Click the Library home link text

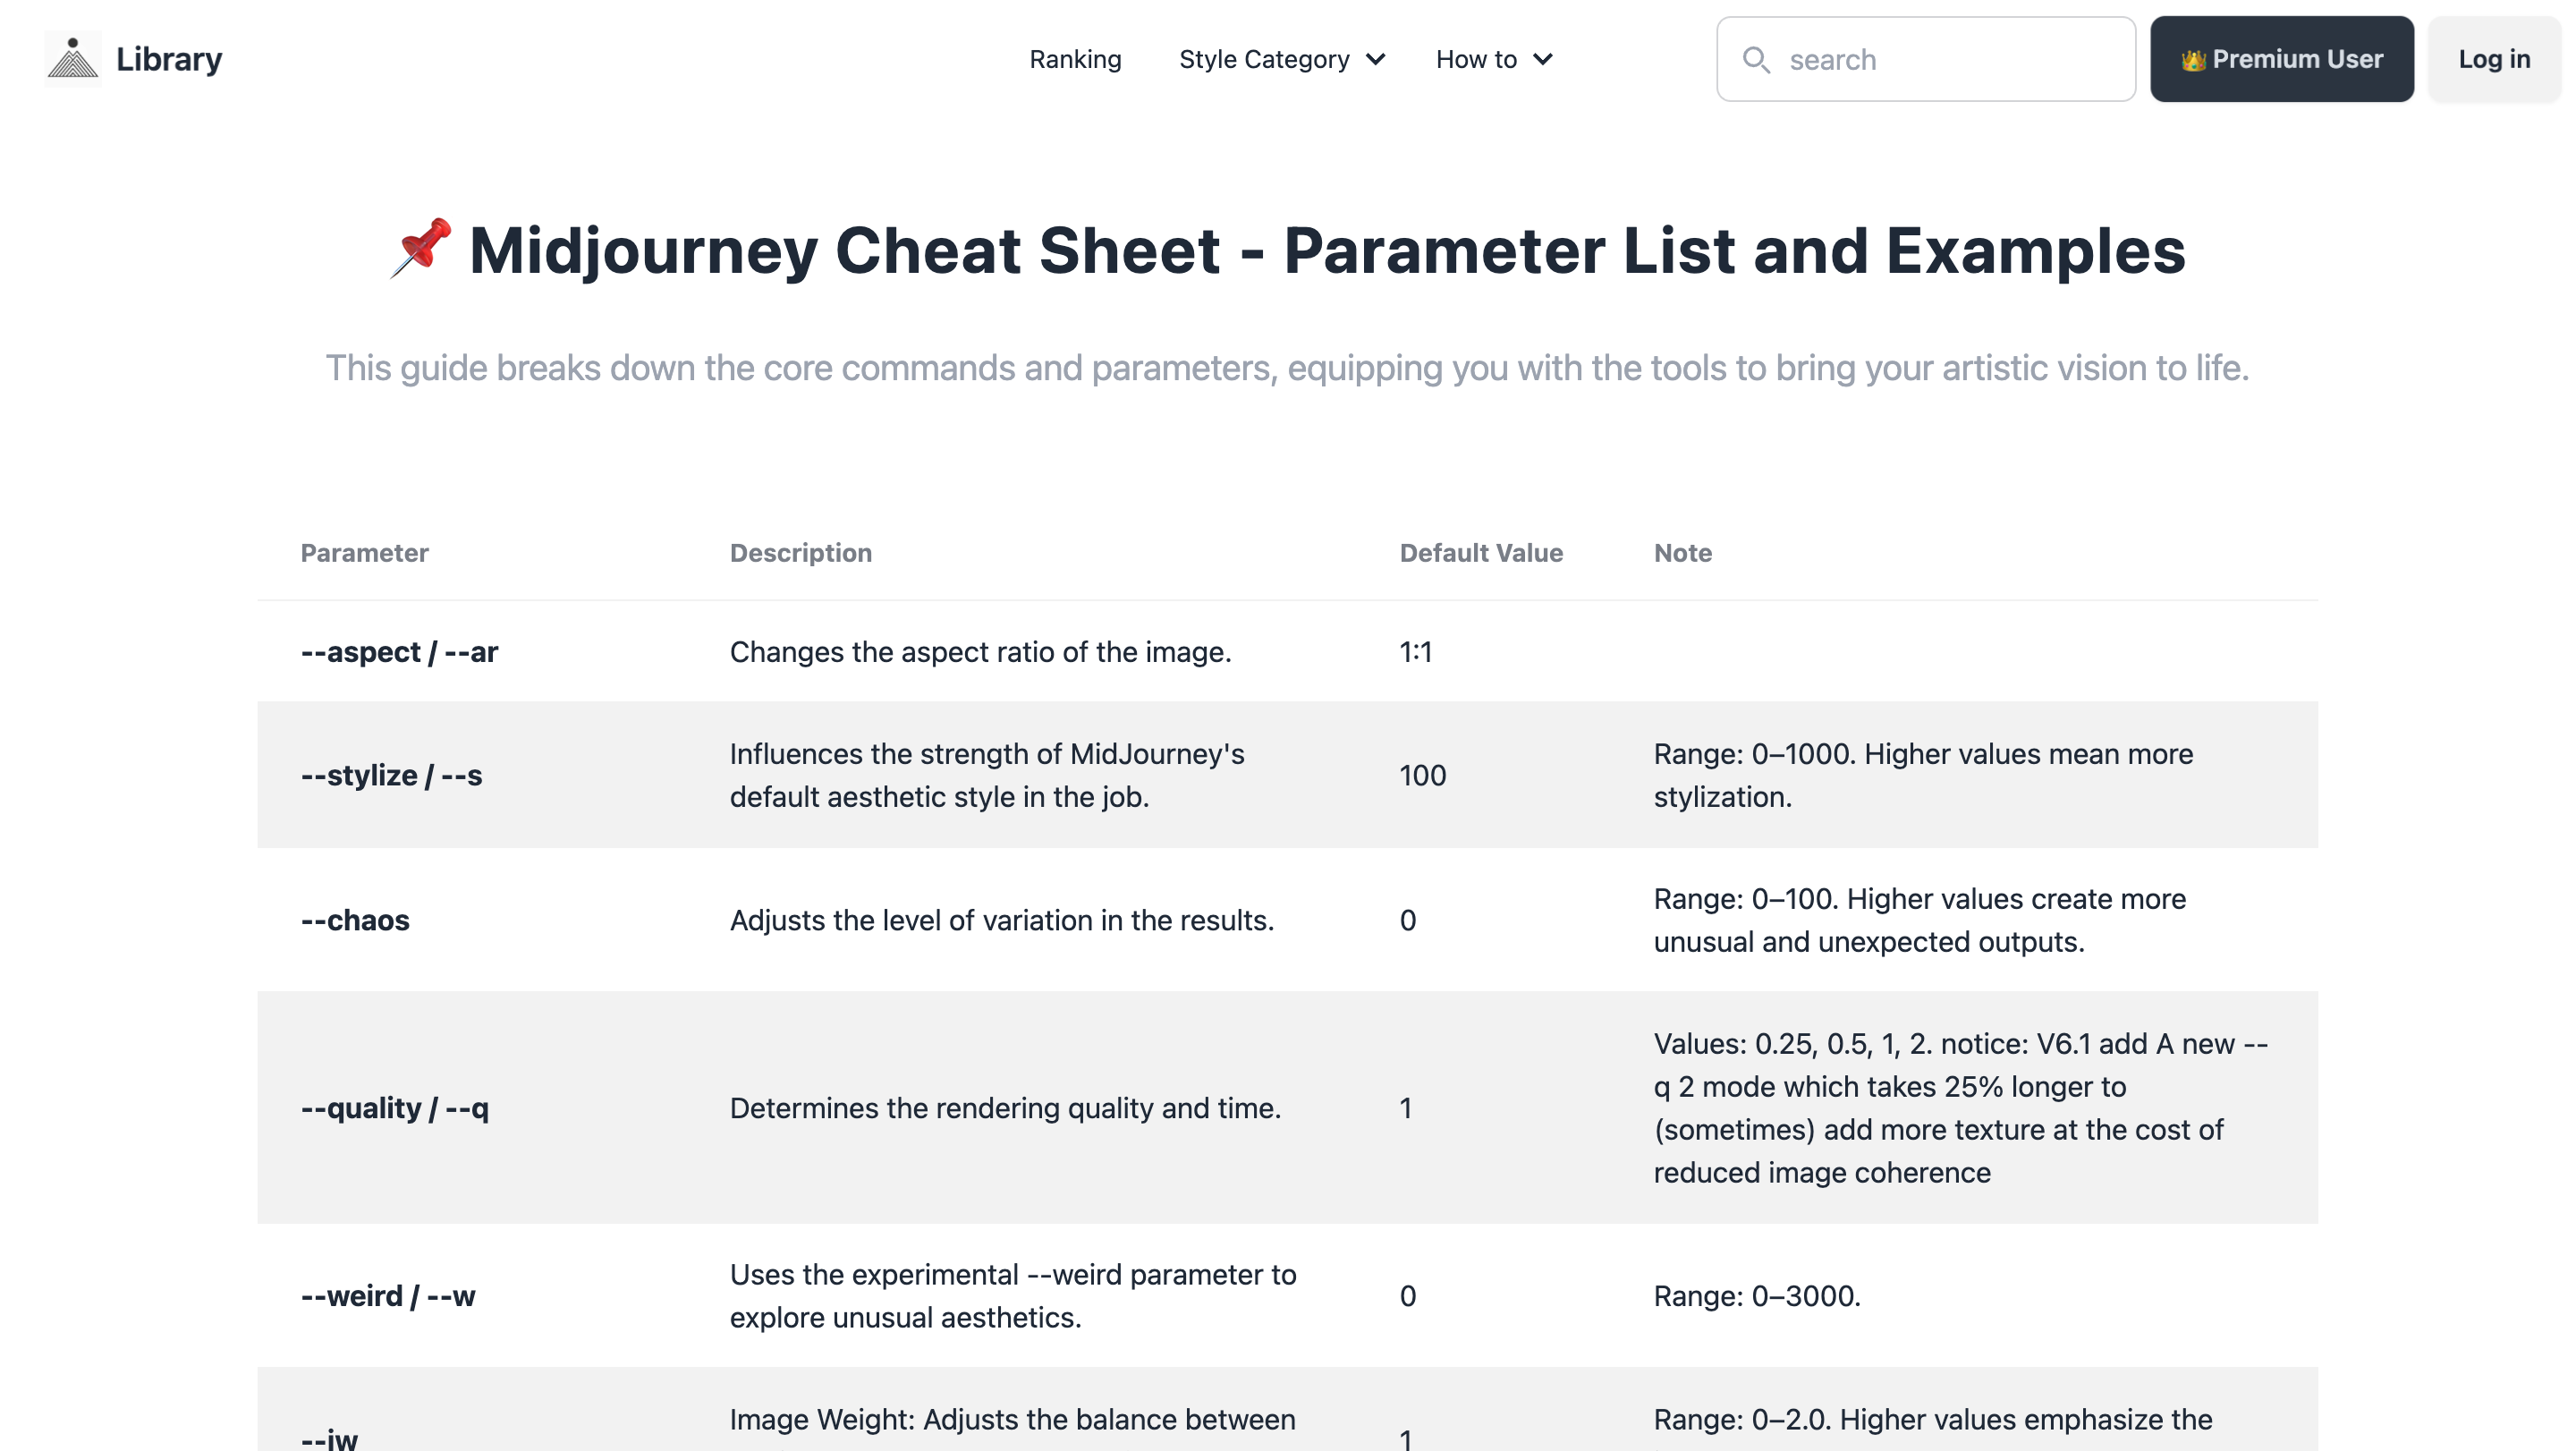coord(169,58)
